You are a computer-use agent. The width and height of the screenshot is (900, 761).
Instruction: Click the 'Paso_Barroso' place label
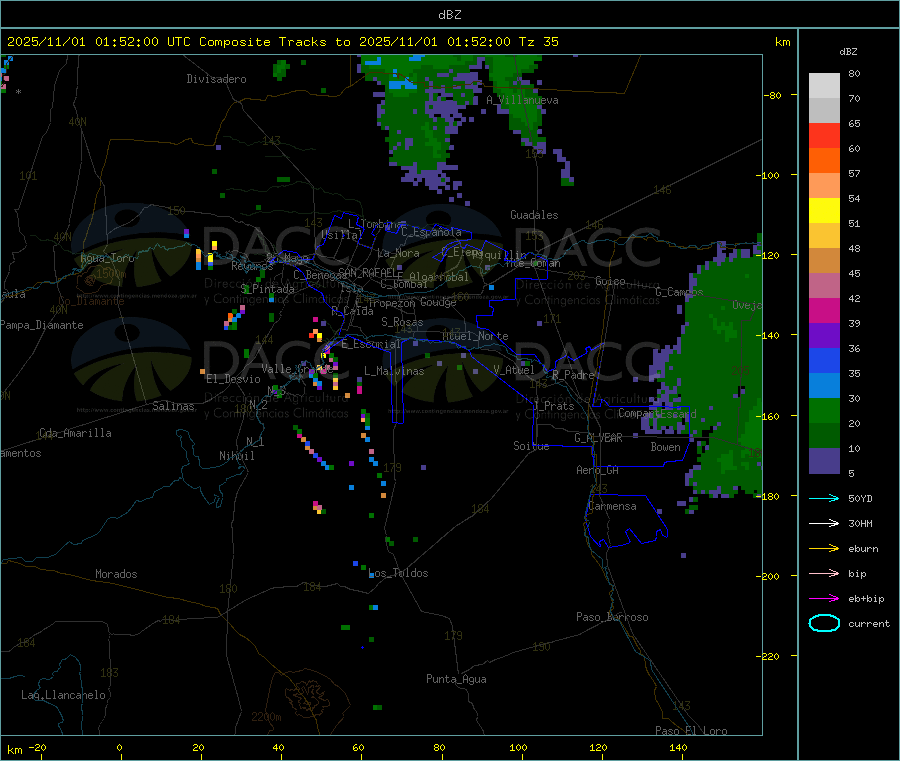tap(612, 617)
